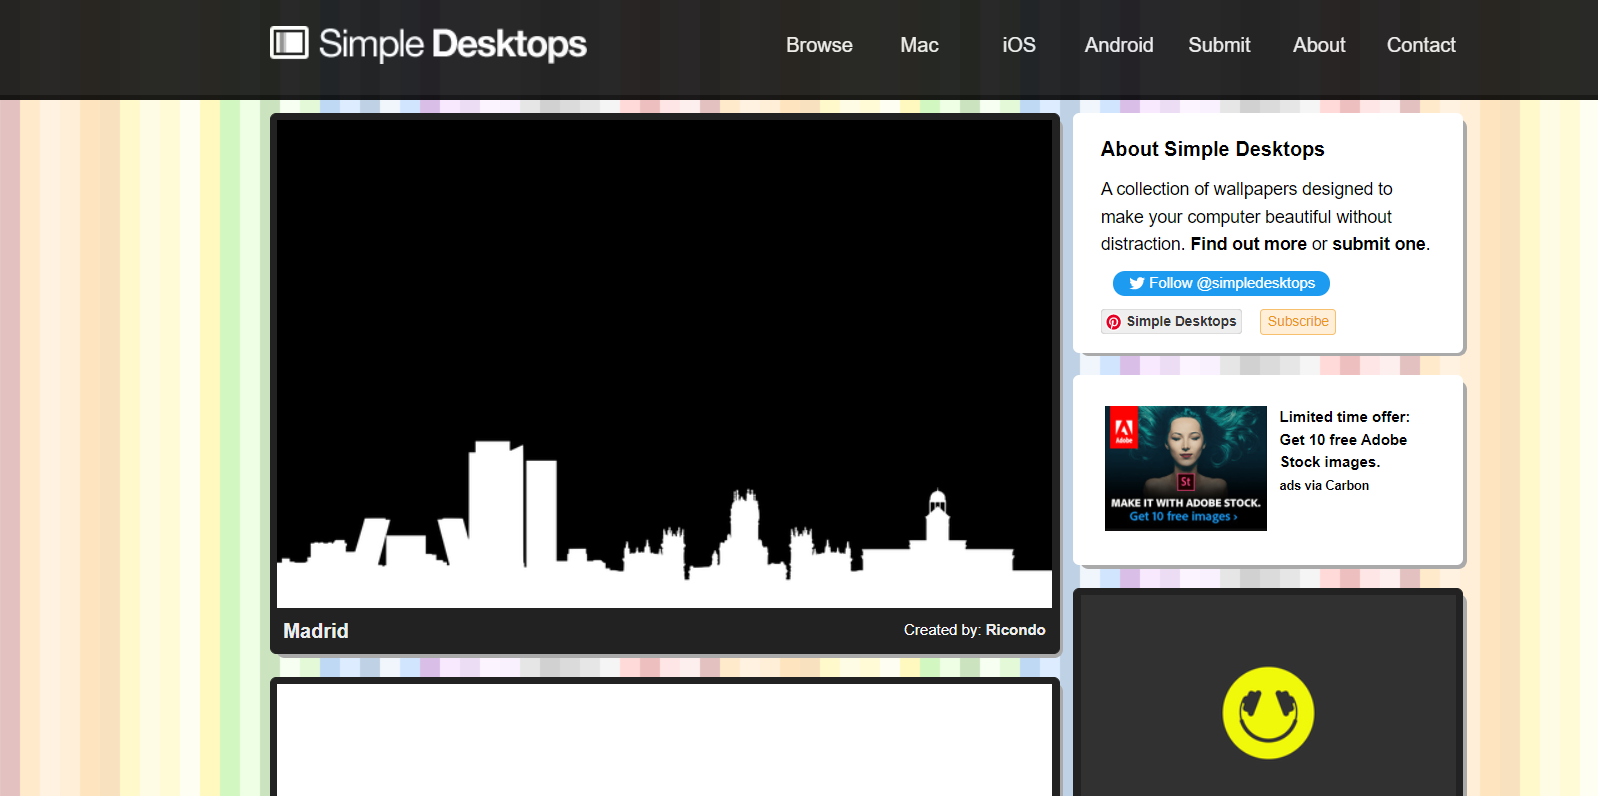Open the iOS navigation link
The width and height of the screenshot is (1598, 796).
(x=1019, y=45)
